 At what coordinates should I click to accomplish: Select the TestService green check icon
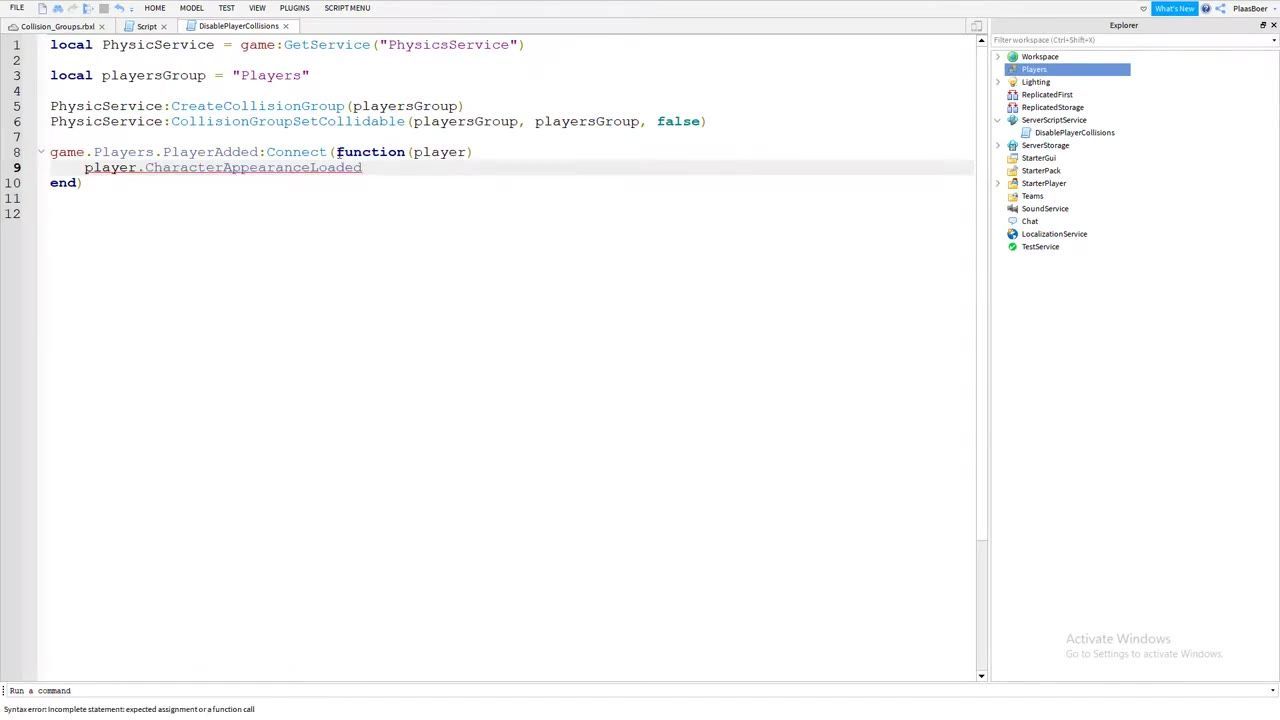(x=1013, y=247)
